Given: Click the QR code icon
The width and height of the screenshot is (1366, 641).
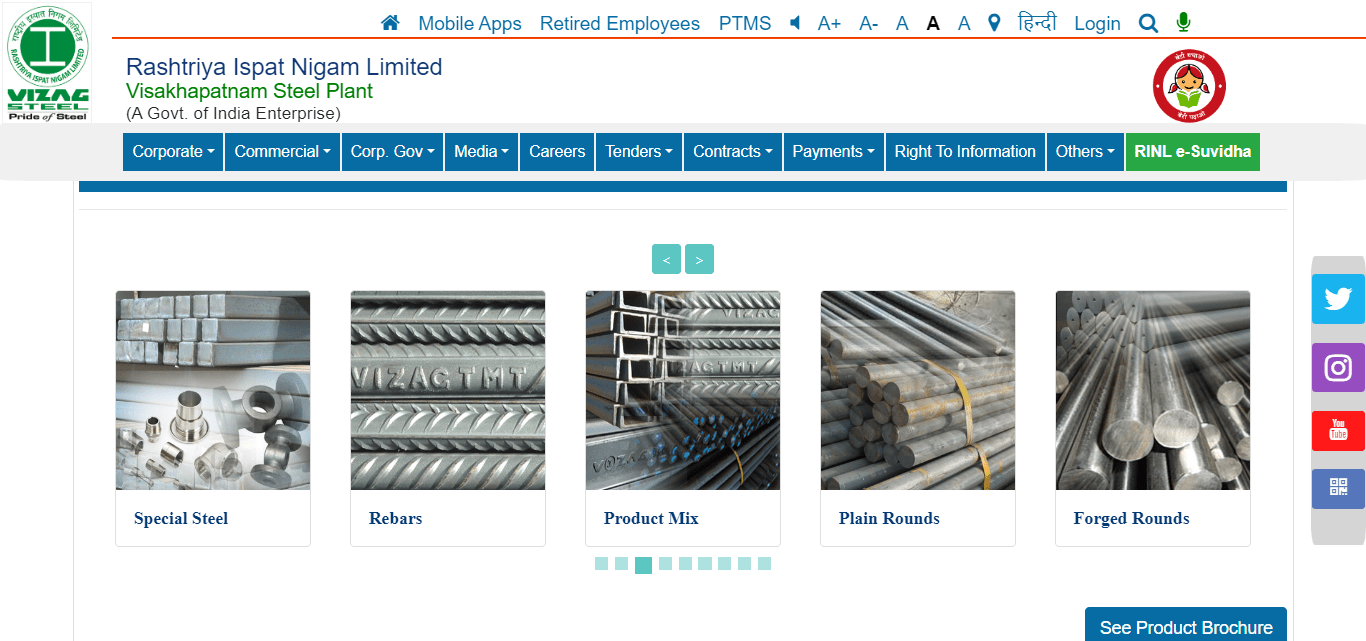Looking at the screenshot, I should (1338, 489).
